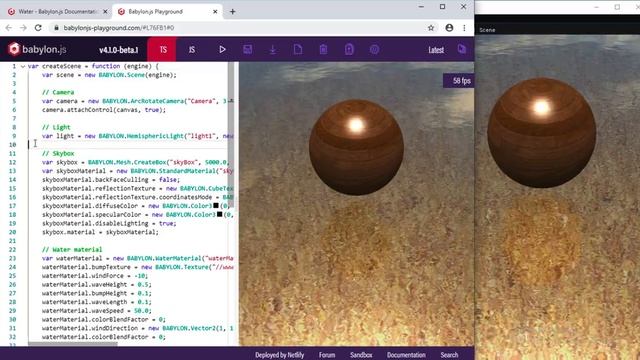This screenshot has height=360, width=640.
Task: Click the address bar URL
Action: [x=119, y=28]
